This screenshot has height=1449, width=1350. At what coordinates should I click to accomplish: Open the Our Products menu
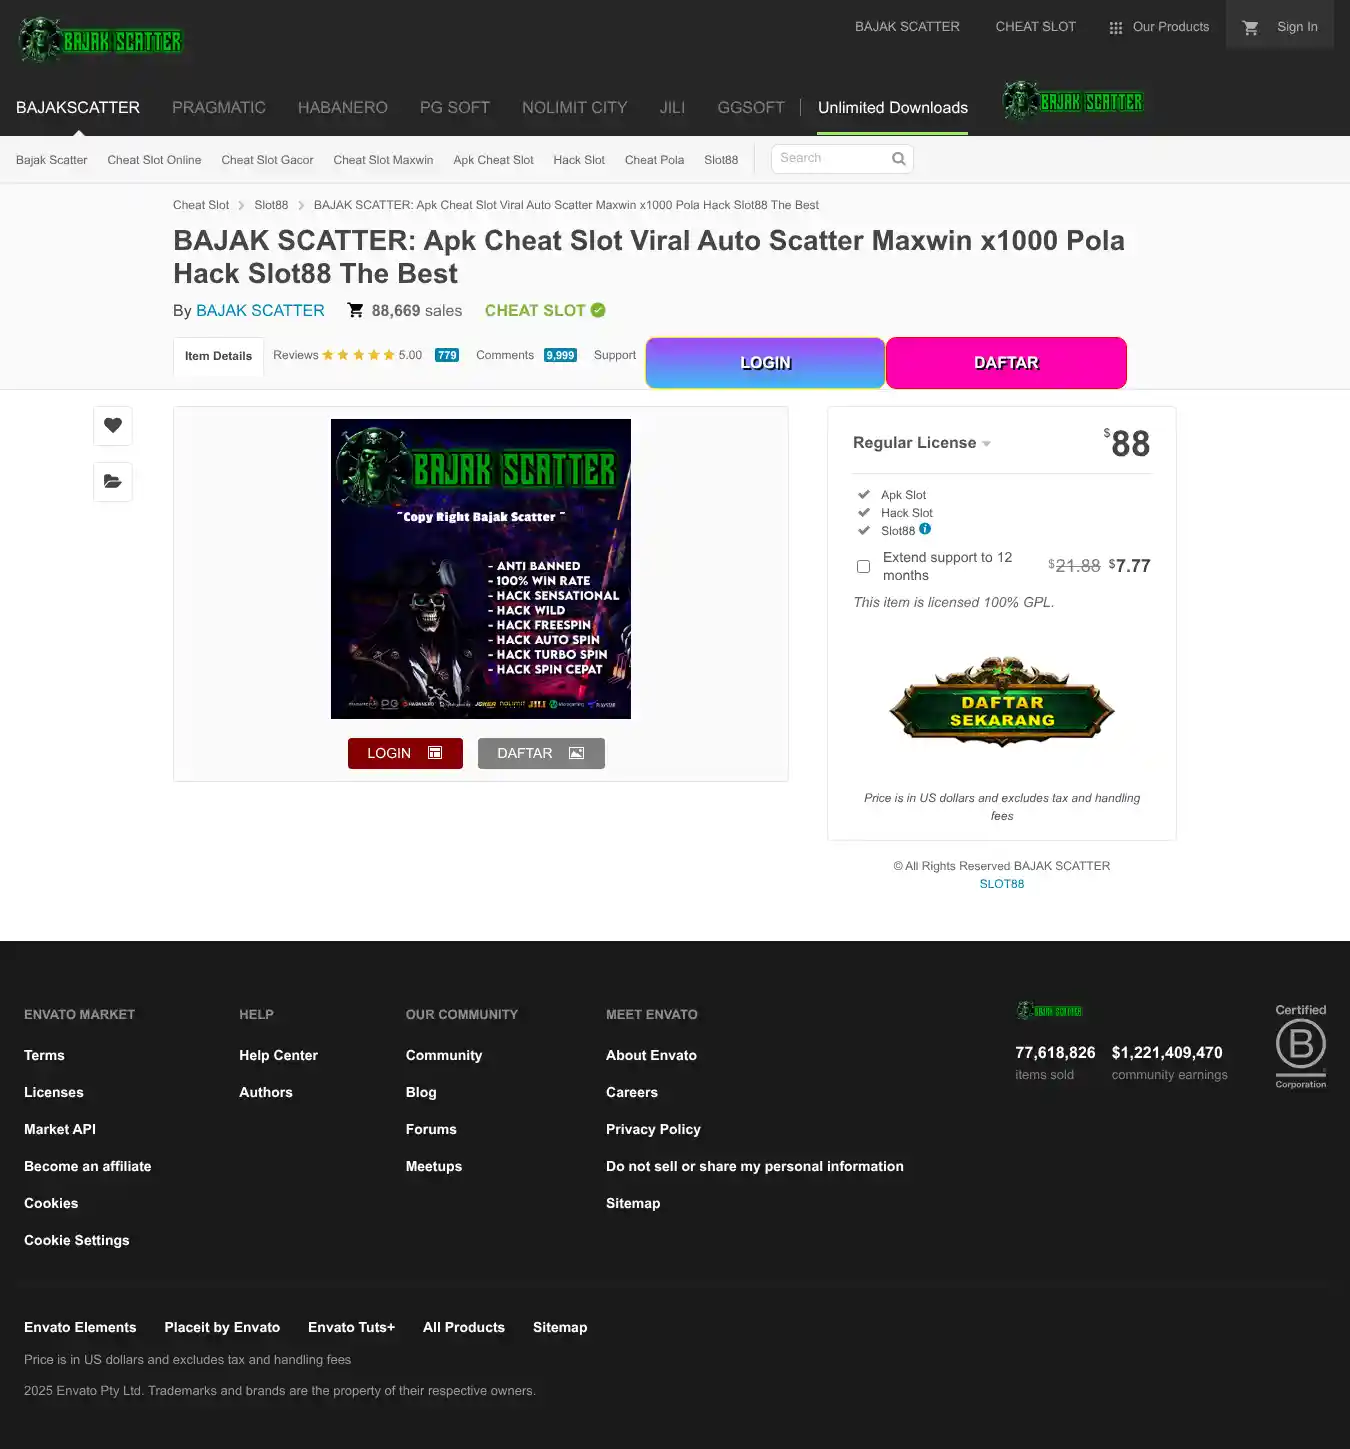1159,27
